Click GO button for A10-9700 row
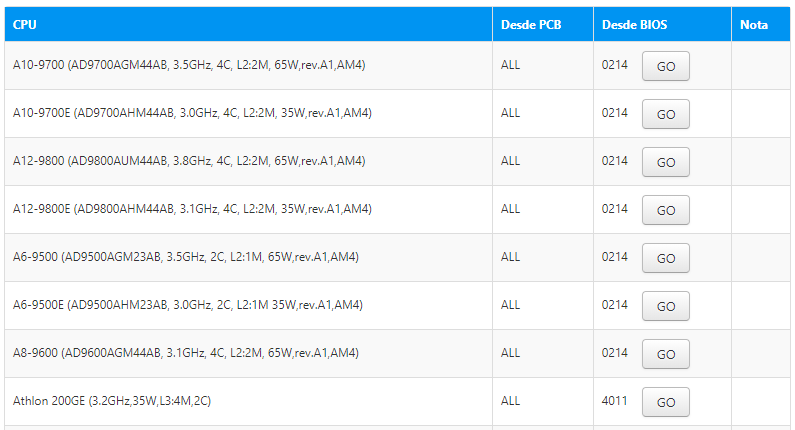Viewport: 795px width, 430px height. pyautogui.click(x=666, y=66)
